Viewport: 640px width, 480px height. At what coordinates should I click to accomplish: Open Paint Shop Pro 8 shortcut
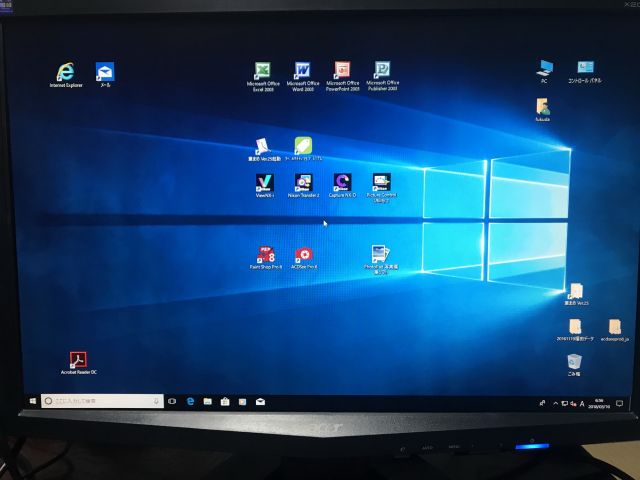(267, 255)
